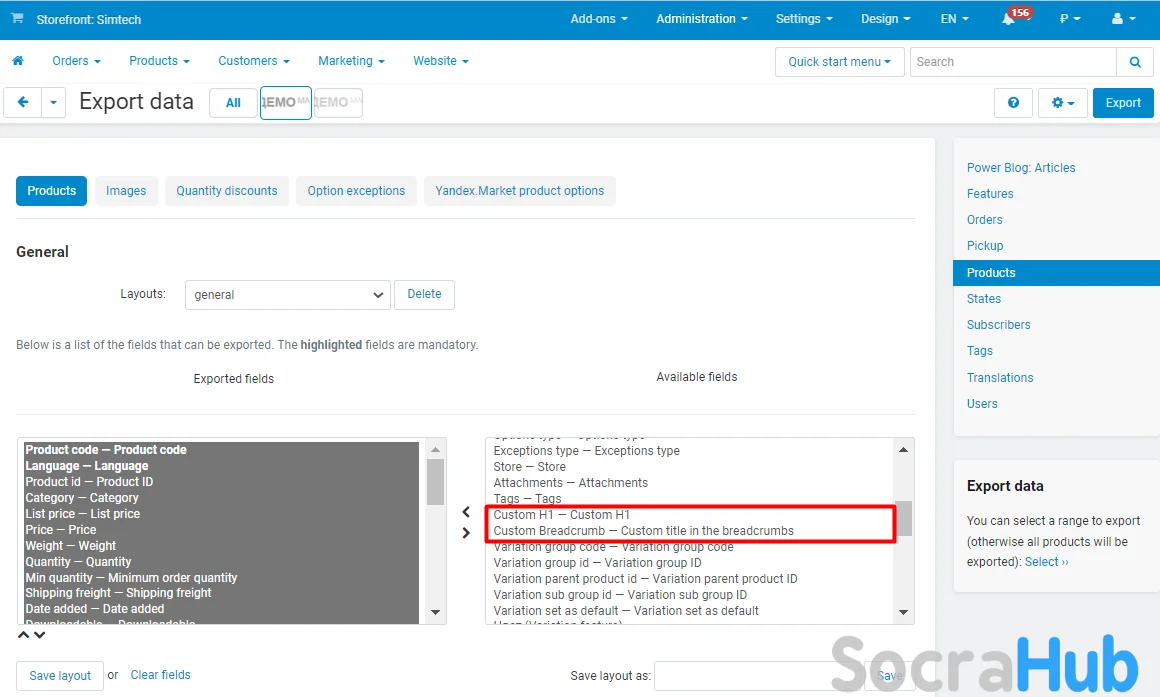Open Features in the sidebar
Image resolution: width=1160 pixels, height=697 pixels.
click(x=990, y=194)
